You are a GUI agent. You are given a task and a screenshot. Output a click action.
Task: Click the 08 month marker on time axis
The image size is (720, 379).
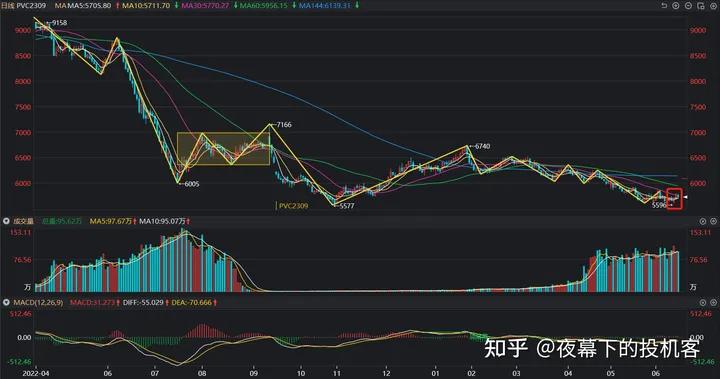202,373
